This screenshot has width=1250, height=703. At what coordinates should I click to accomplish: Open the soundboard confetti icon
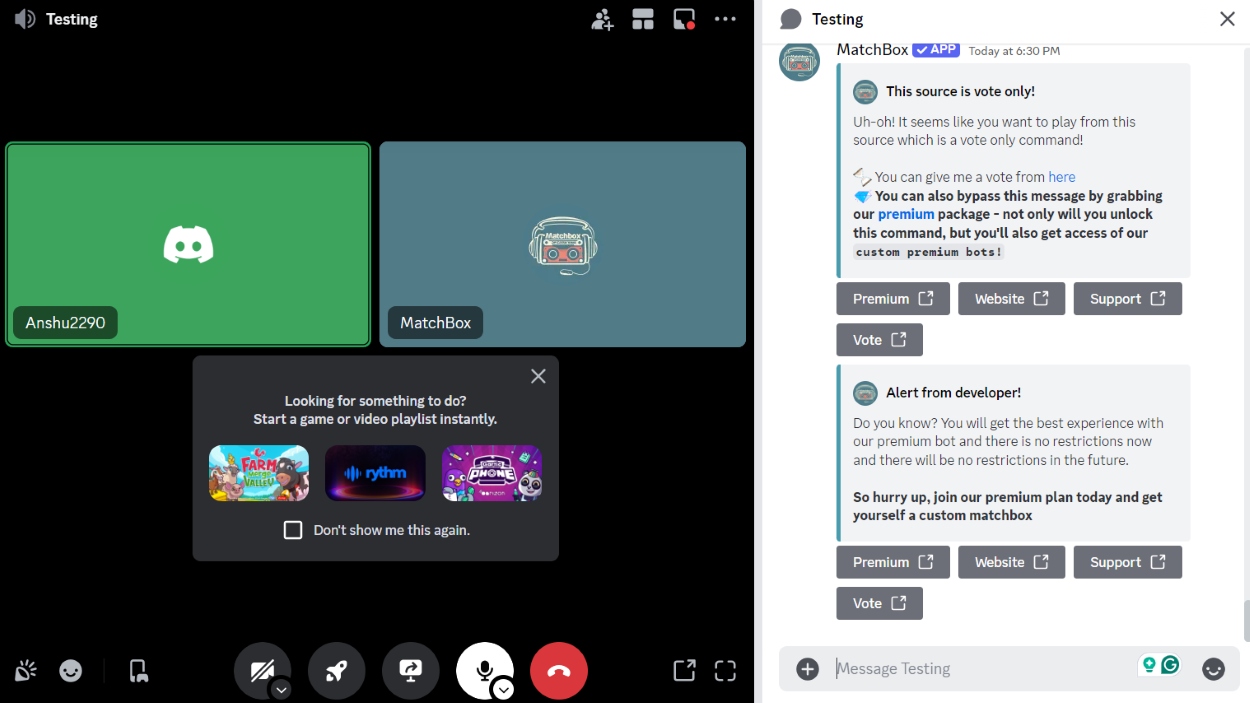click(24, 670)
